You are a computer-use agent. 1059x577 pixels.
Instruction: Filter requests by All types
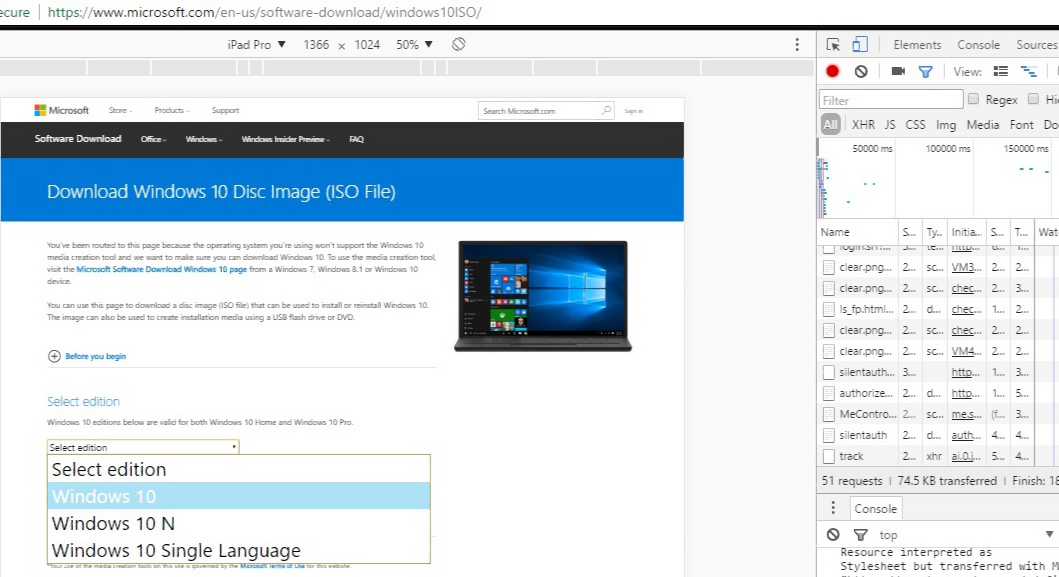point(830,124)
